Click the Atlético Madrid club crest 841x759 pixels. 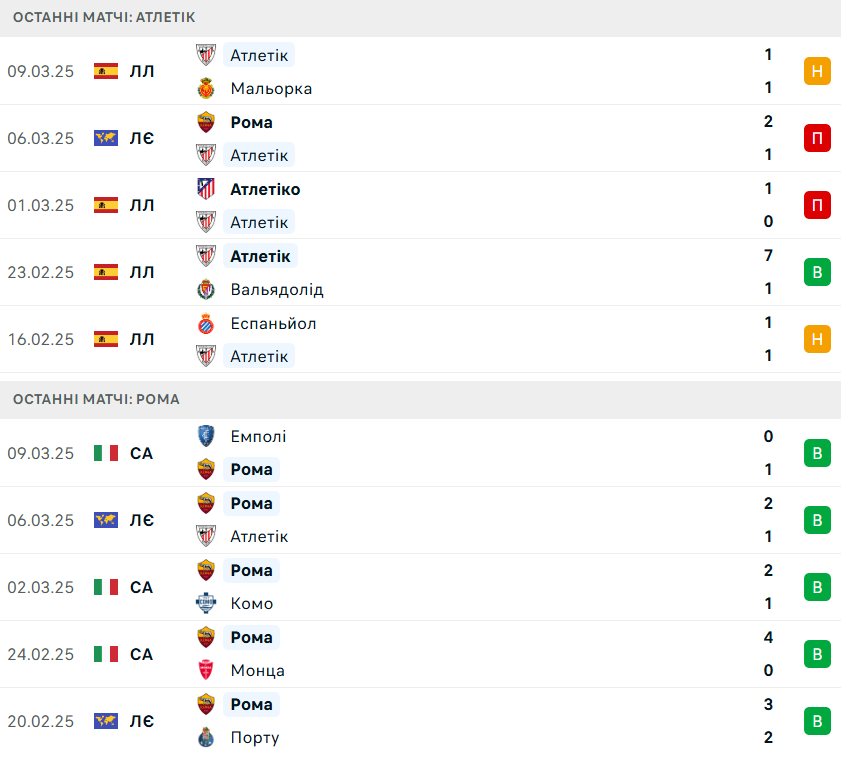click(x=206, y=189)
